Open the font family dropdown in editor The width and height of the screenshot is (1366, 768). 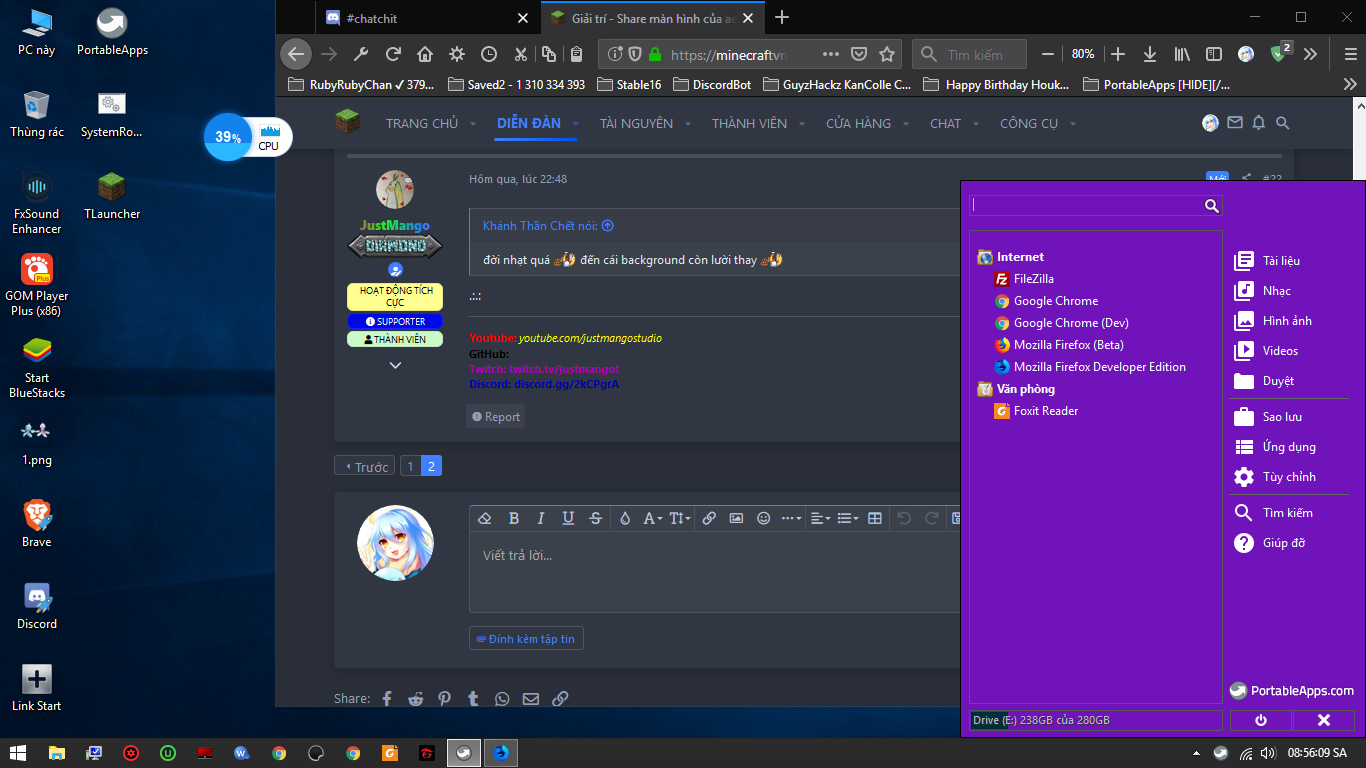point(653,518)
